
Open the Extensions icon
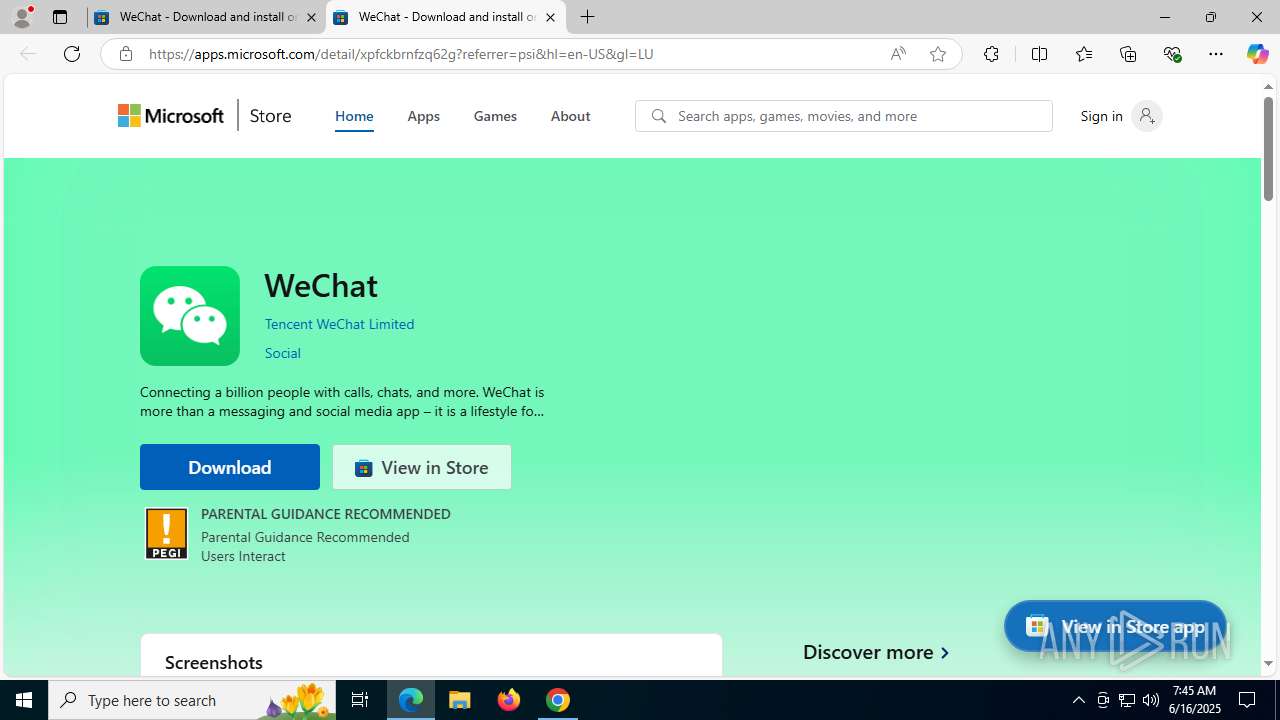pyautogui.click(x=991, y=54)
